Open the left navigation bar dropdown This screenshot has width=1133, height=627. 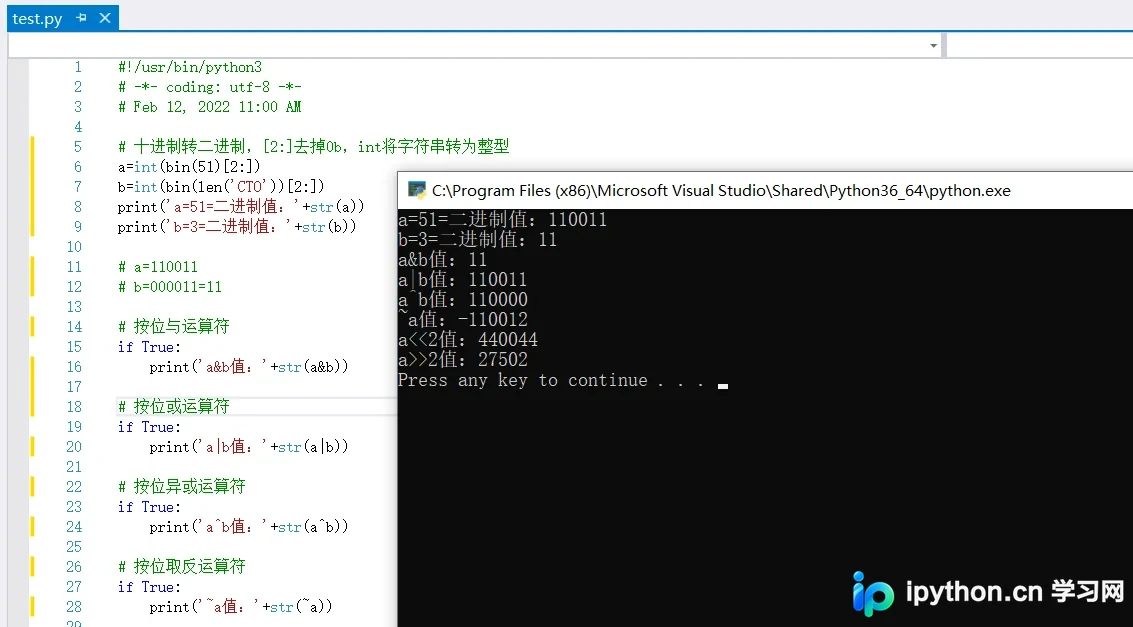933,46
